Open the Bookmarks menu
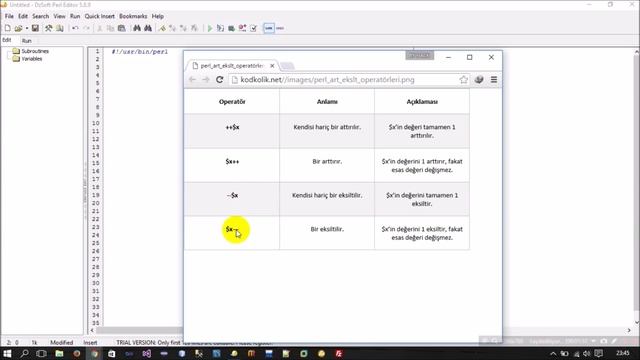The image size is (640, 360). click(x=133, y=16)
